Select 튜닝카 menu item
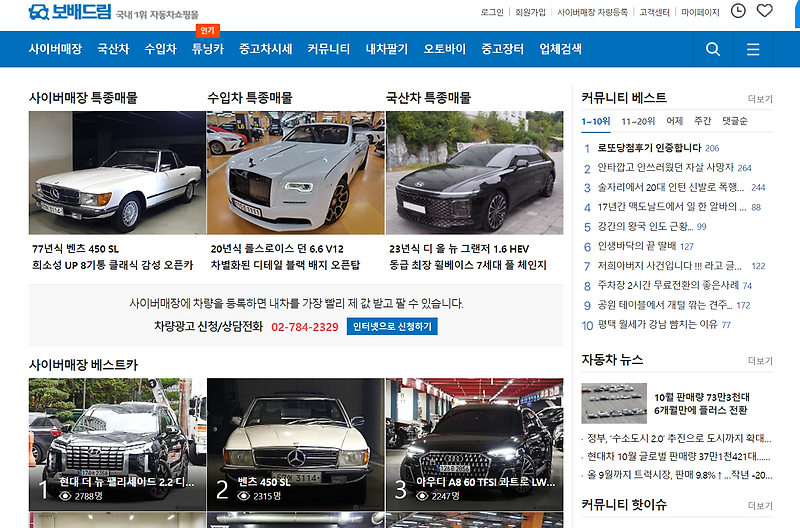Viewport: 800px width, 528px height. point(208,49)
